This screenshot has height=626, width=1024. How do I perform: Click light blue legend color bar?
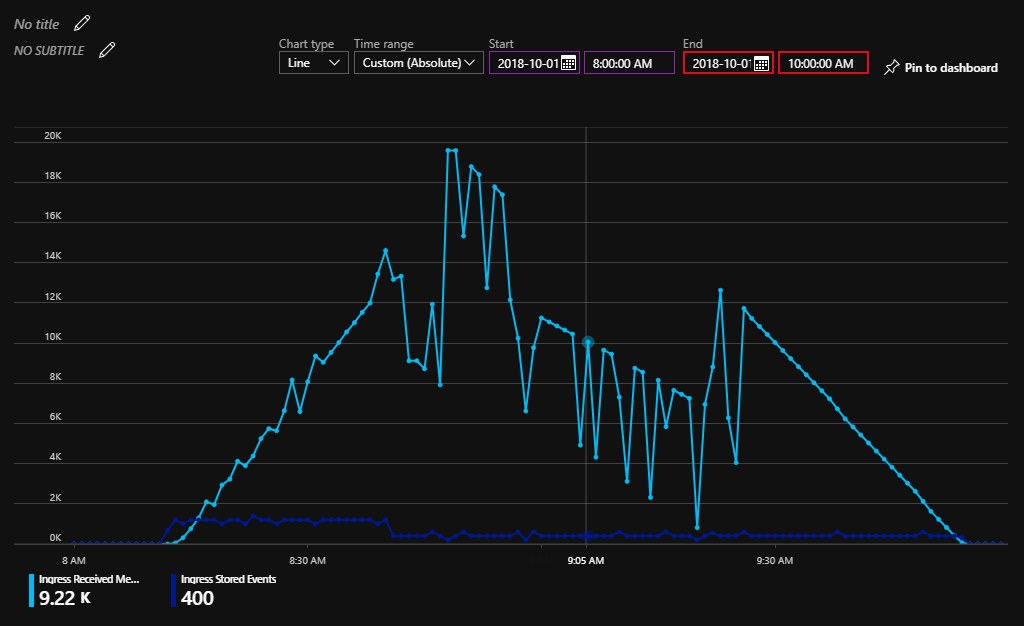click(x=31, y=590)
